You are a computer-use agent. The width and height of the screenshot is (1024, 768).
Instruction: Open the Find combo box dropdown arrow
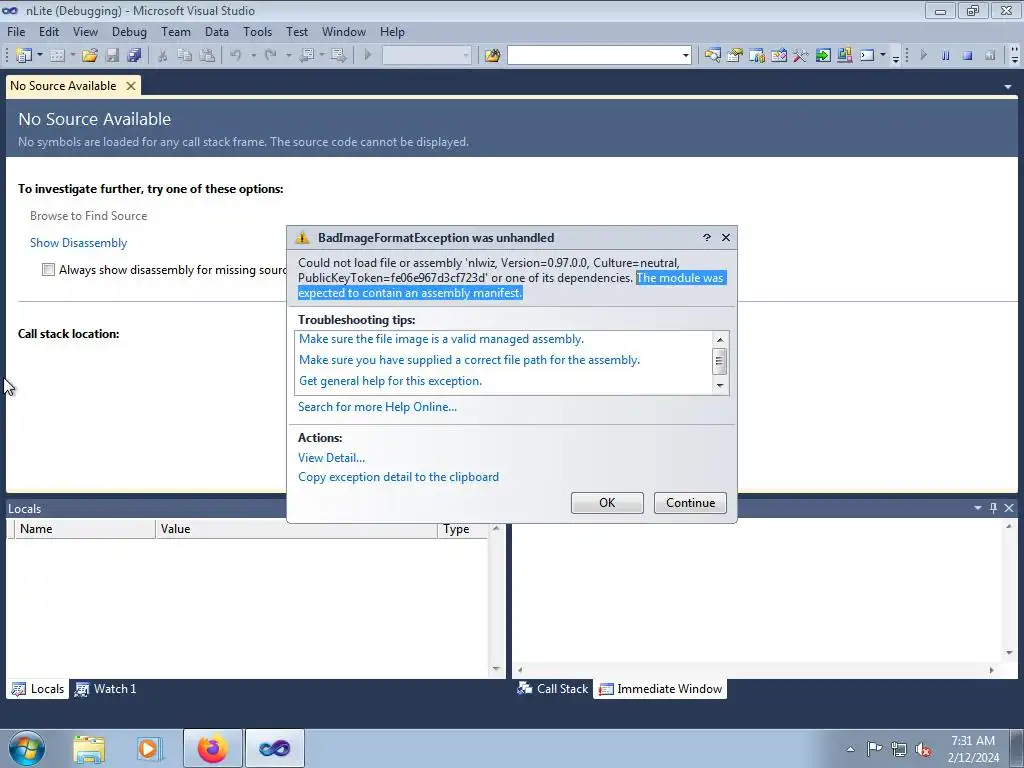(x=685, y=56)
